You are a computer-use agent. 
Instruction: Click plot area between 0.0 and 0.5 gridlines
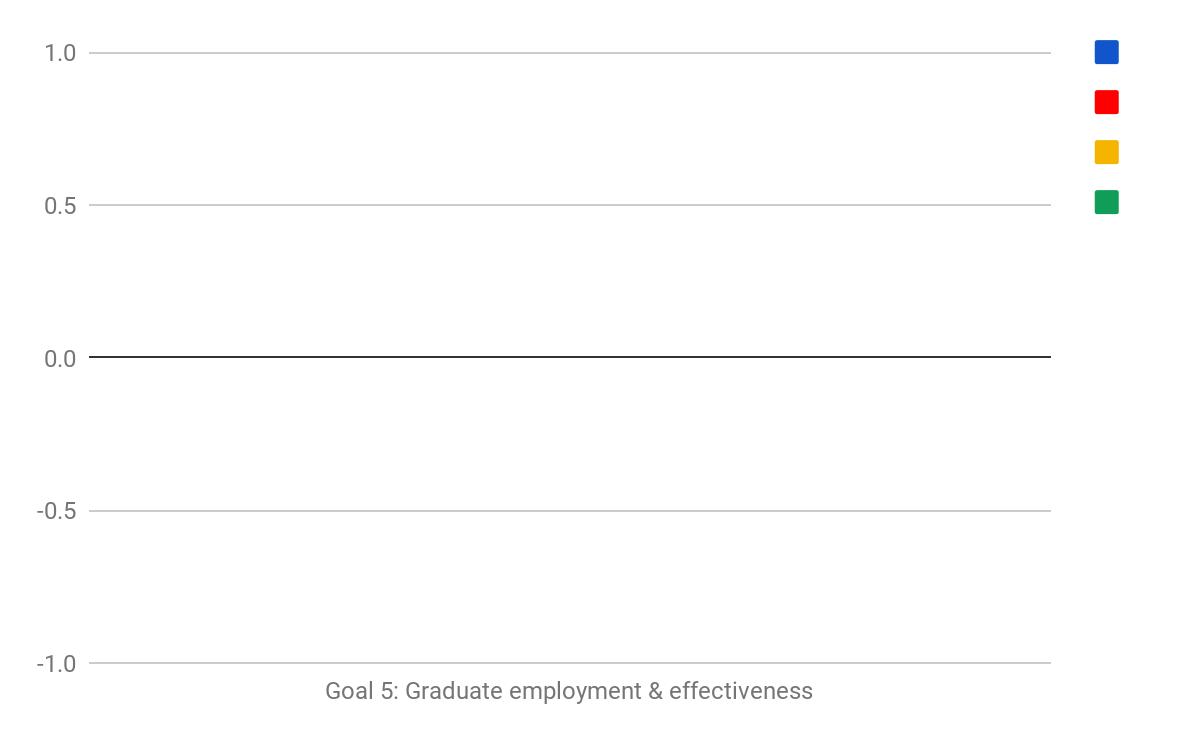[570, 281]
